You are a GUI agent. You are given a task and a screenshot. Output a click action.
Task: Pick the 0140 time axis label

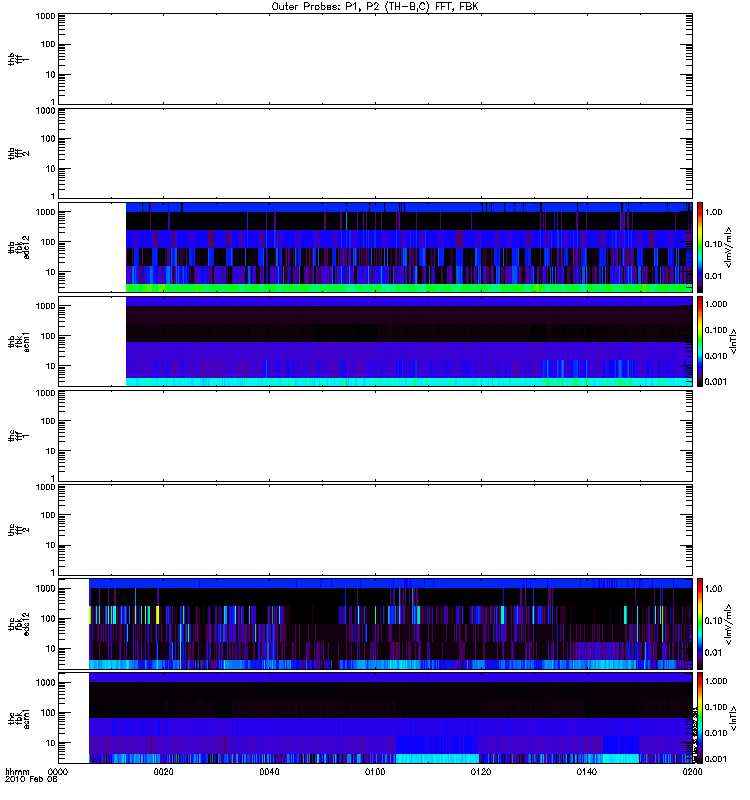[x=587, y=772]
